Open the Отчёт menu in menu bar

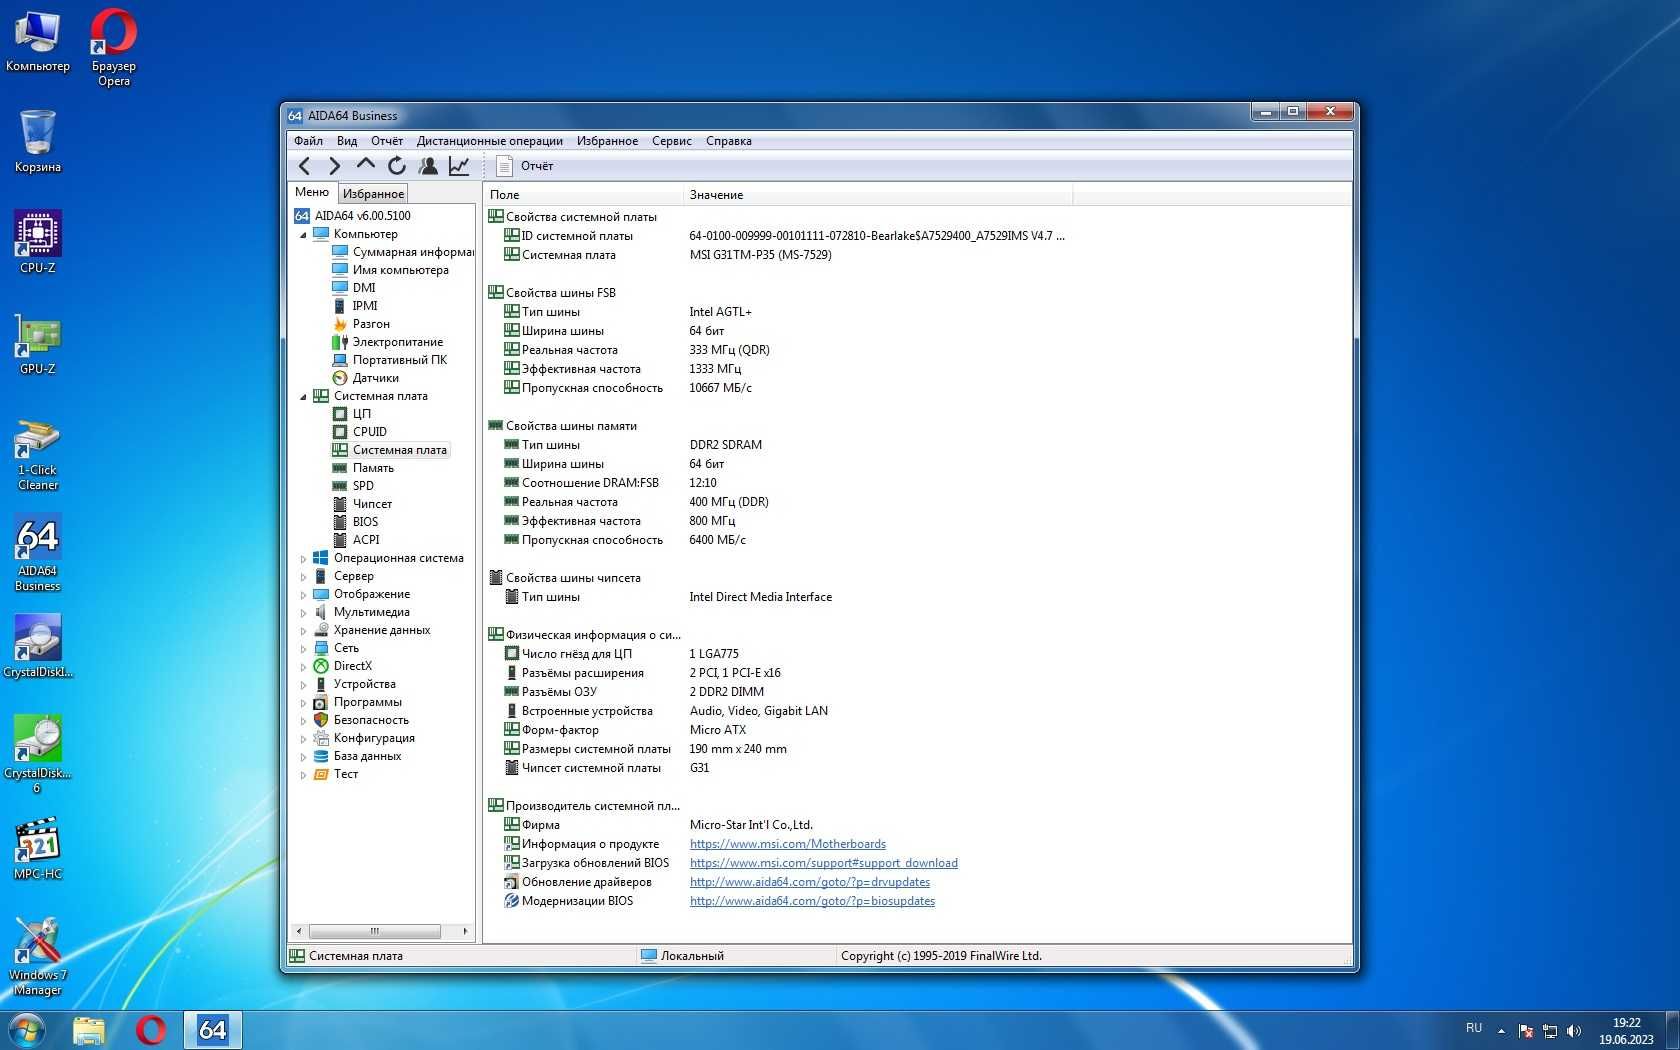click(x=387, y=141)
